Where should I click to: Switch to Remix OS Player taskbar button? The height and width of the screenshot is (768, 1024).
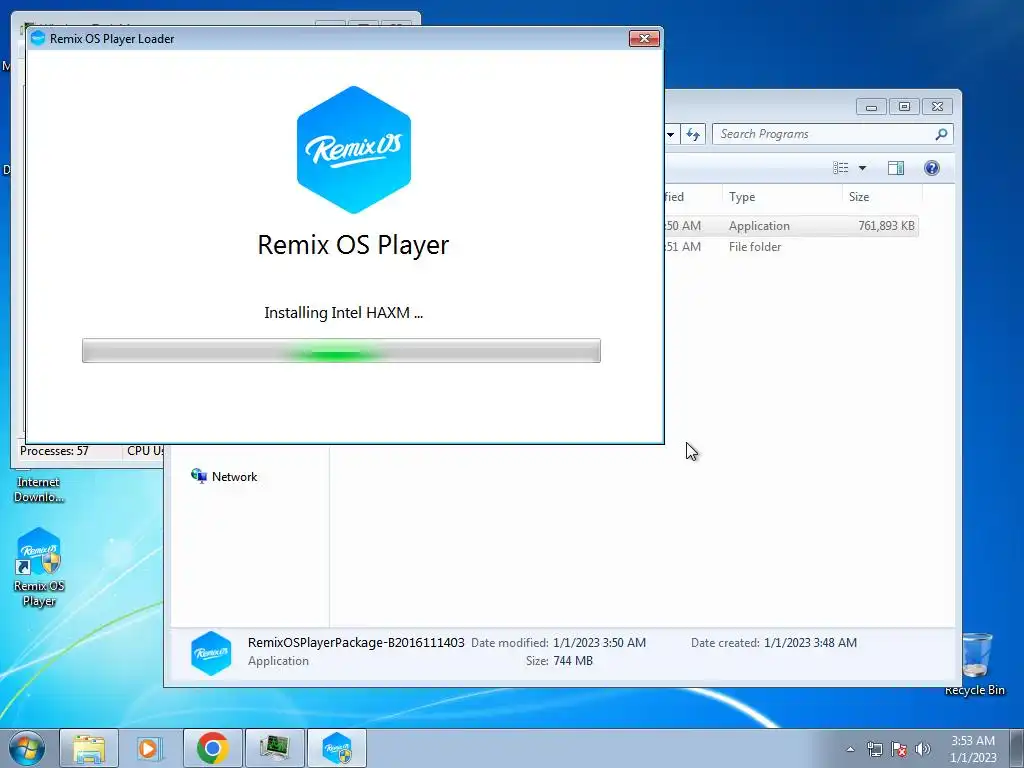tap(336, 748)
